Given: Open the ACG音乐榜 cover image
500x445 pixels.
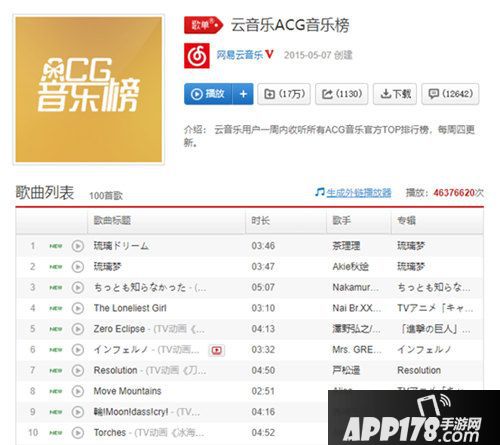Looking at the screenshot, I should [x=89, y=90].
